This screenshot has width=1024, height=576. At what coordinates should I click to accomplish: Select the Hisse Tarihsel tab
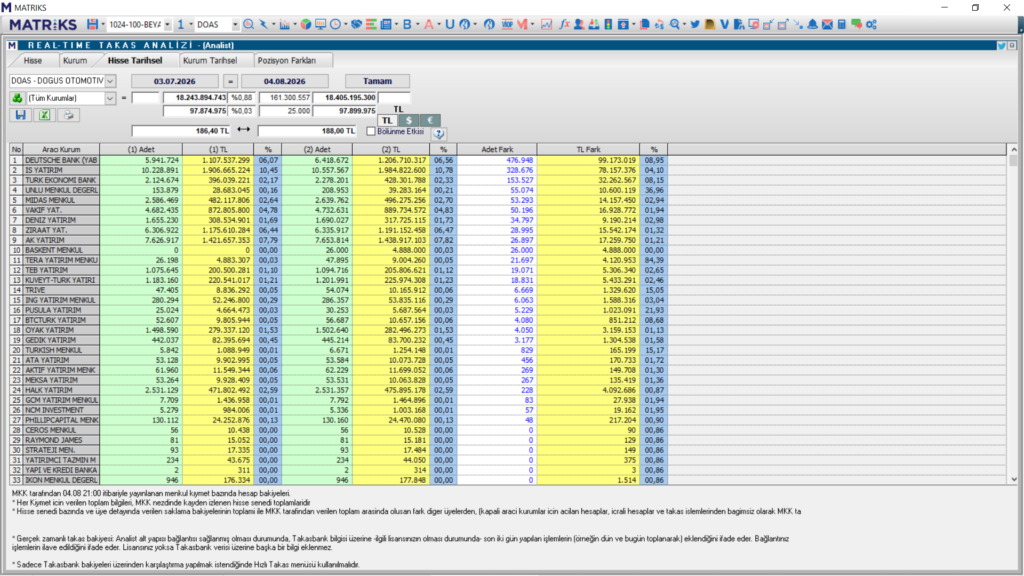pyautogui.click(x=135, y=60)
